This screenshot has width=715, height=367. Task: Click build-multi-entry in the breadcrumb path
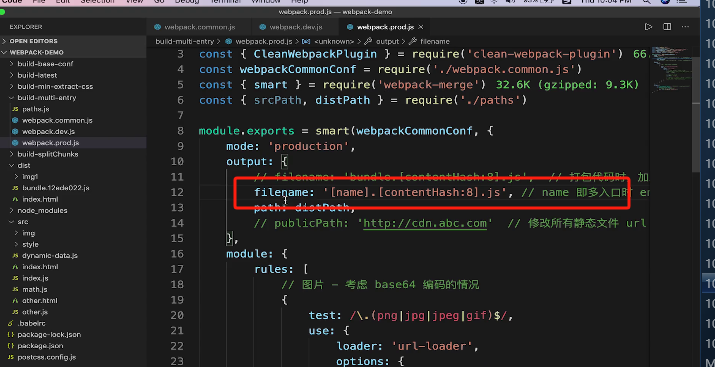click(x=185, y=41)
